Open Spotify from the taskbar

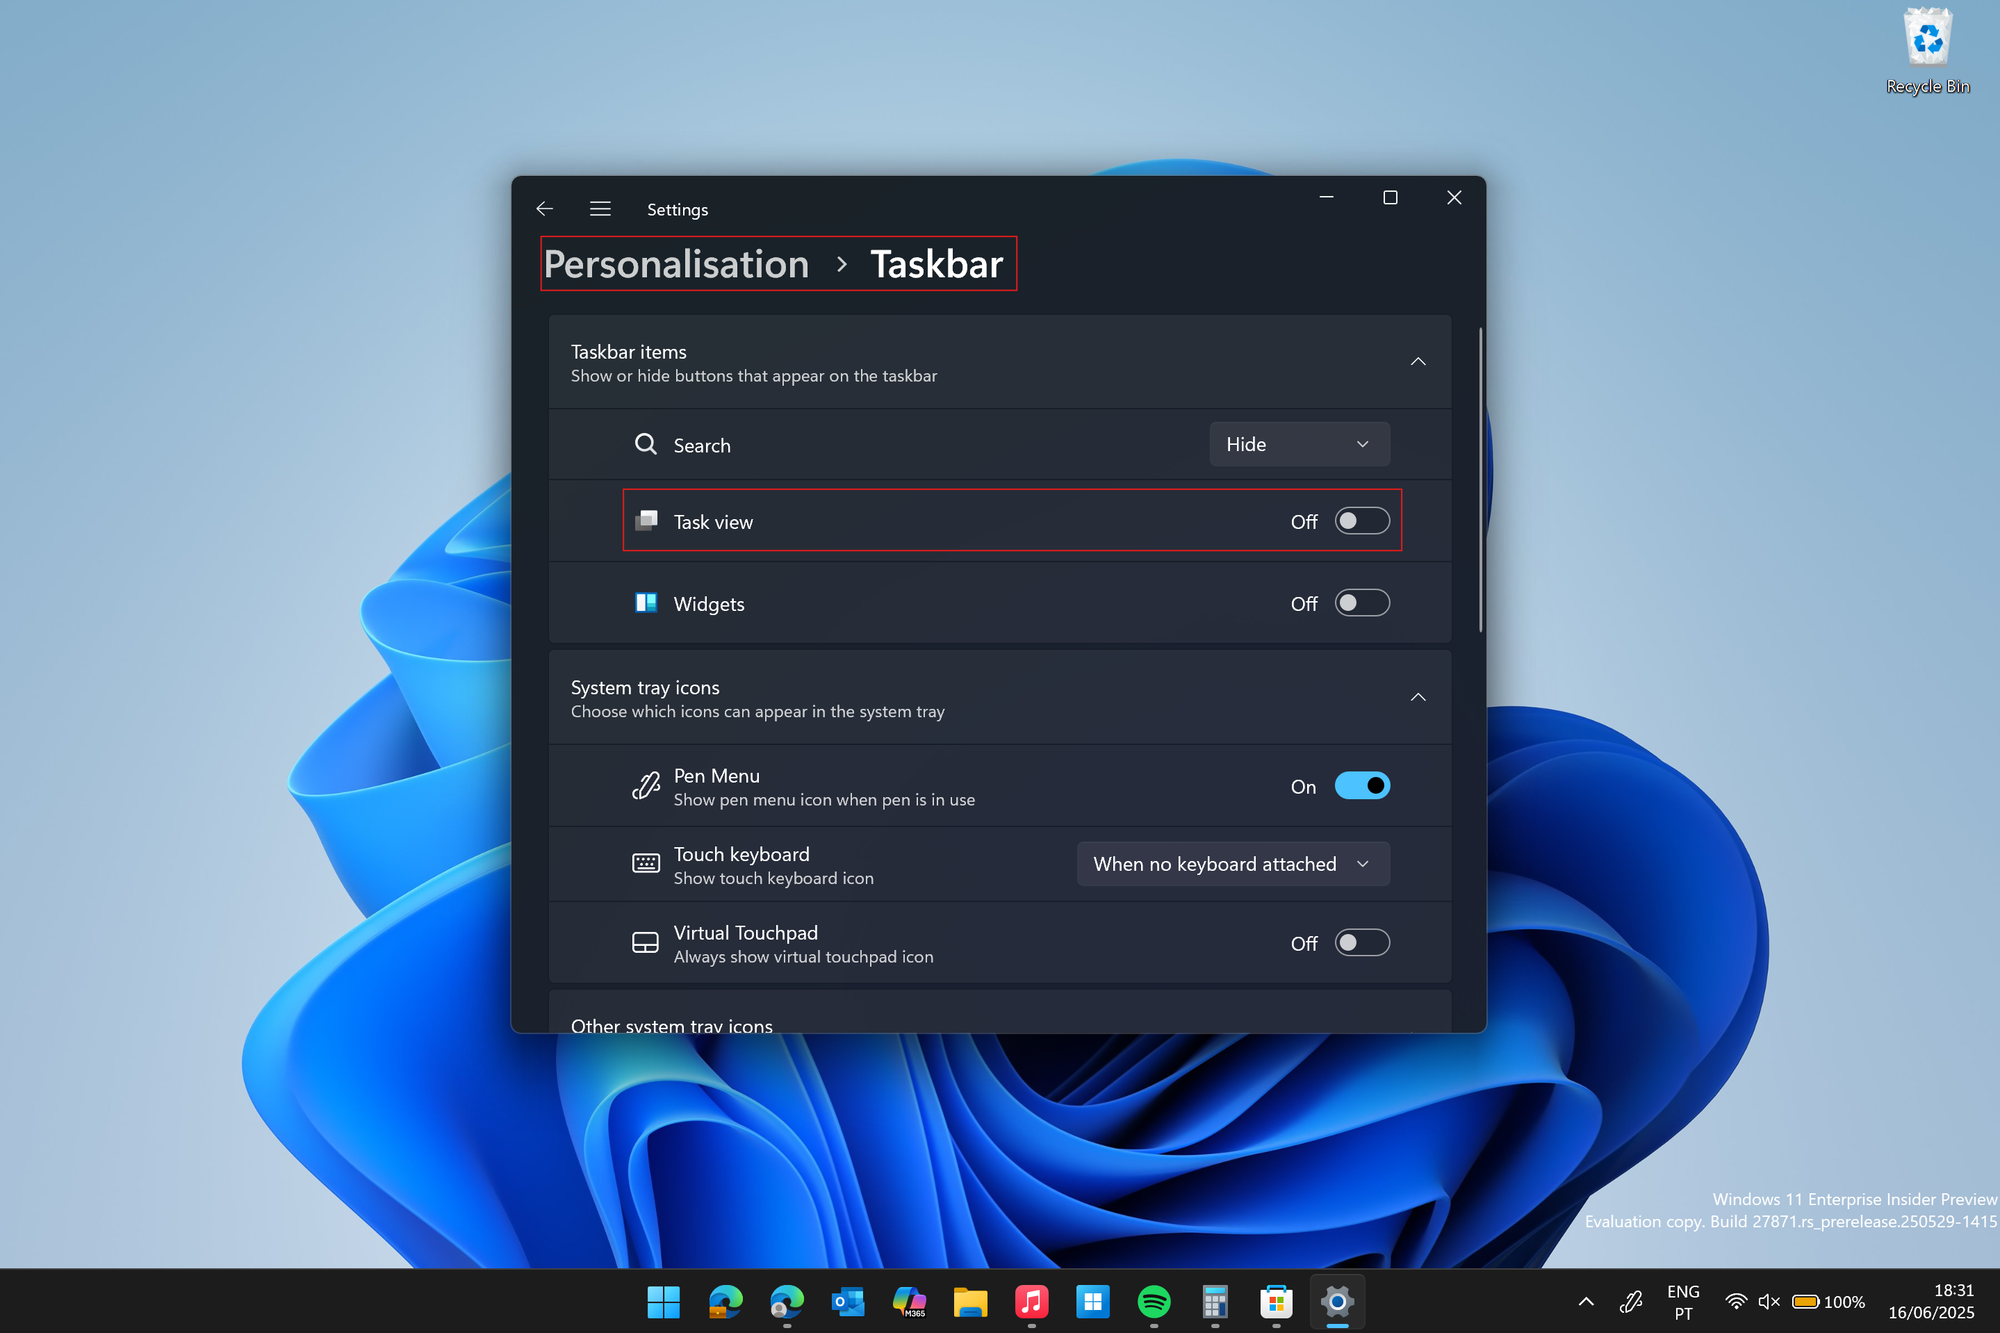pos(1154,1302)
